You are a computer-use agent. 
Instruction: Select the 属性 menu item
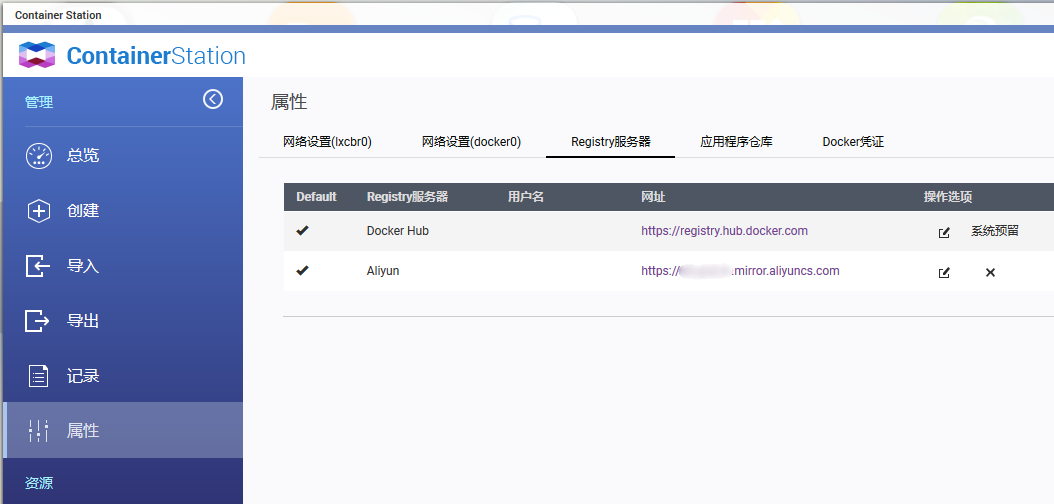tap(123, 430)
